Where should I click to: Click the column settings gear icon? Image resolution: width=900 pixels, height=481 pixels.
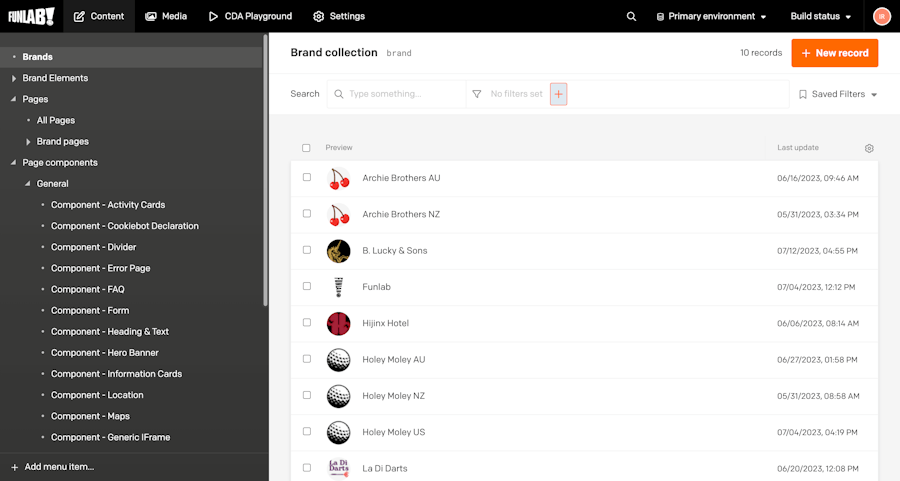click(869, 148)
